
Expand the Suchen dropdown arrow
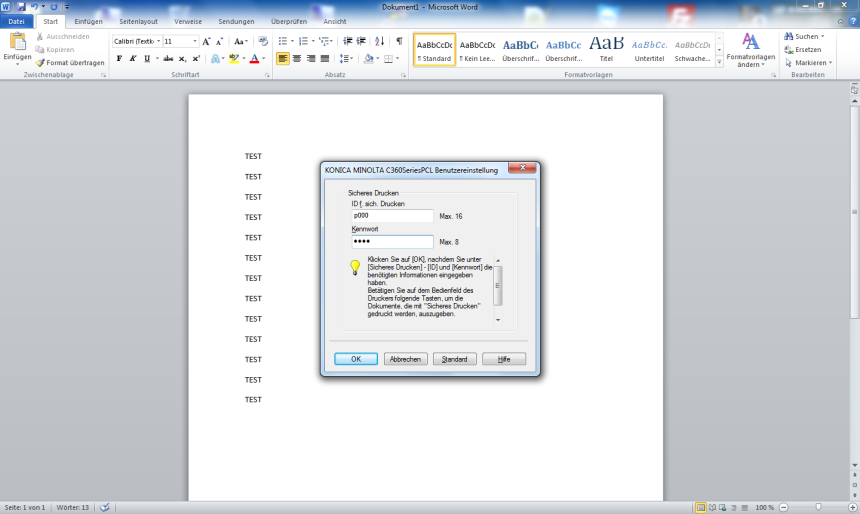(823, 36)
